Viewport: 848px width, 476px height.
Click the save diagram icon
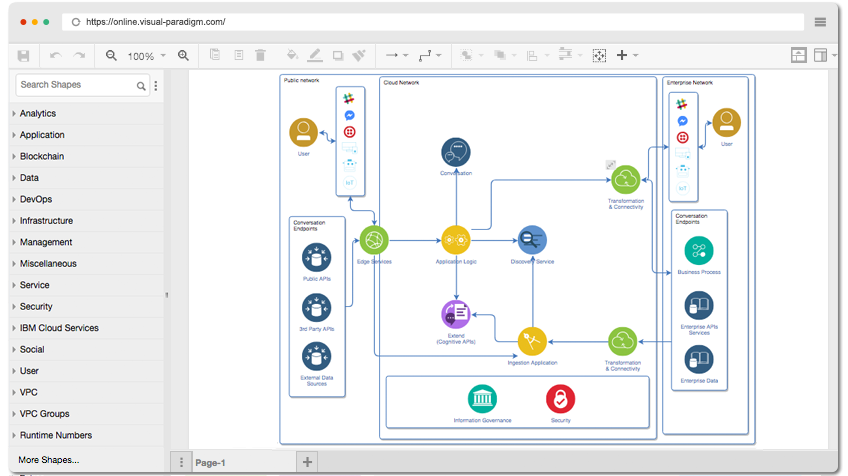(23, 56)
